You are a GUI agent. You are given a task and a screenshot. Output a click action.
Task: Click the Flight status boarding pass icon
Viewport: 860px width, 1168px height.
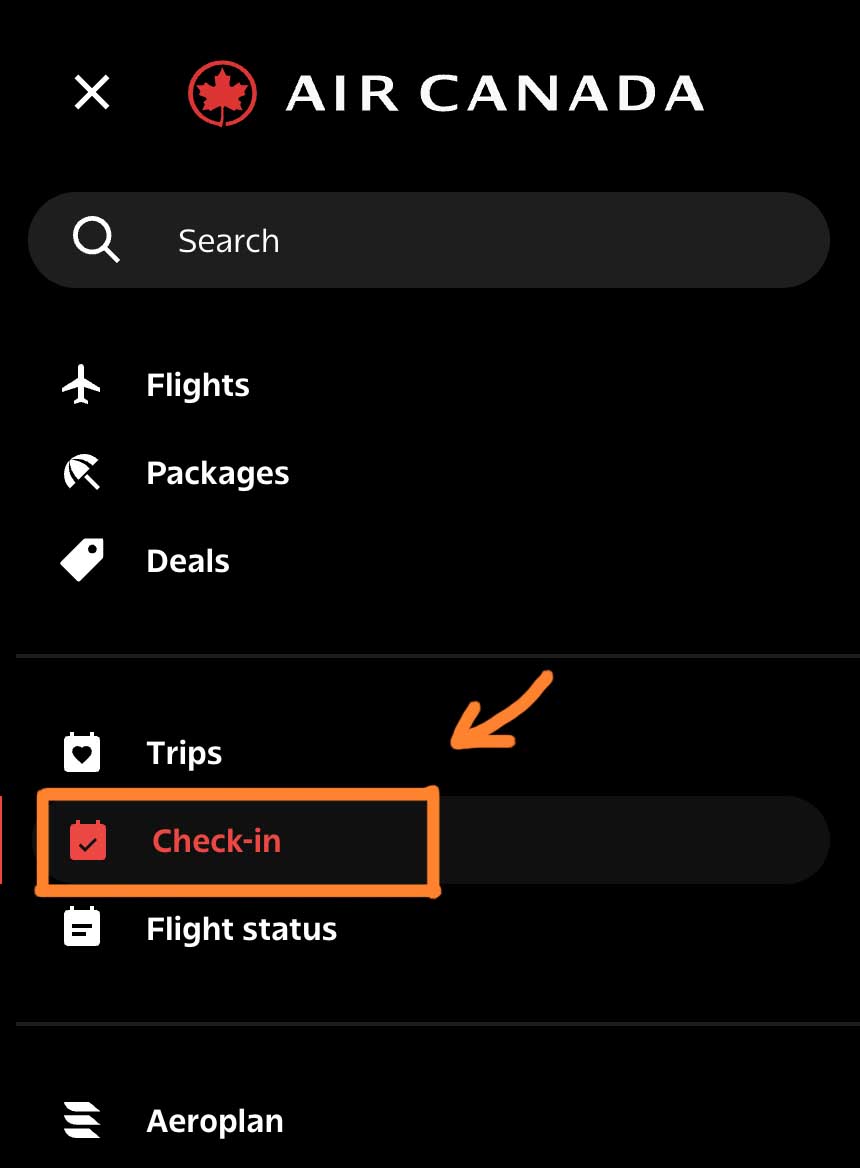pyautogui.click(x=80, y=927)
